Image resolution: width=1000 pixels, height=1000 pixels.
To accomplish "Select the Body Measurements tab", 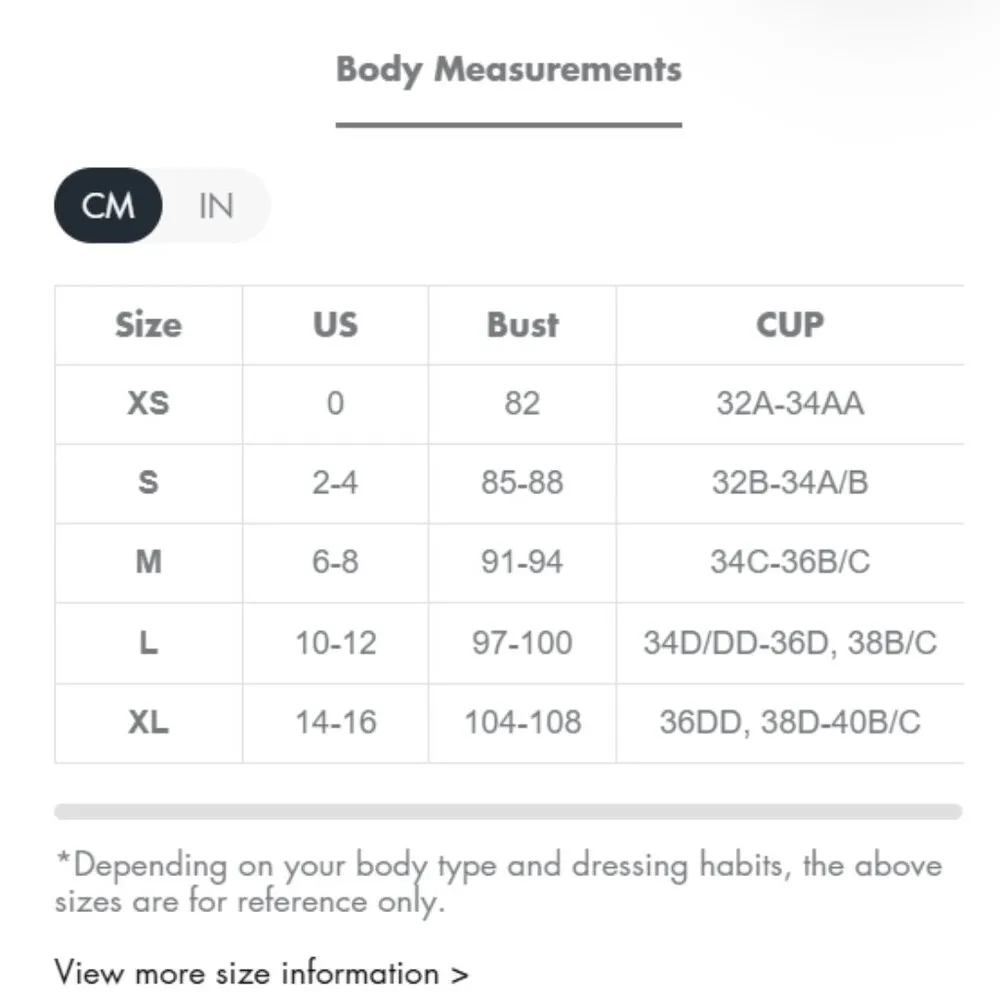I will (508, 70).
